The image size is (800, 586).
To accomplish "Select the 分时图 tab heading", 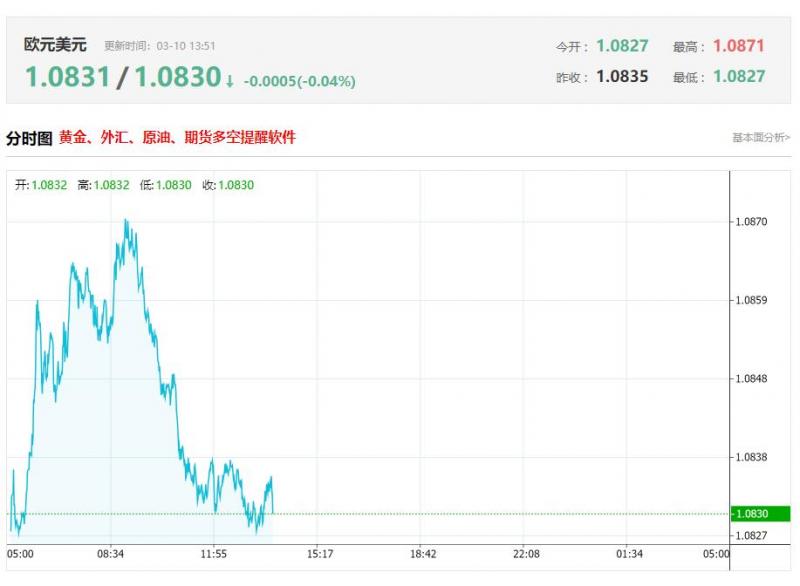I will click(29, 138).
